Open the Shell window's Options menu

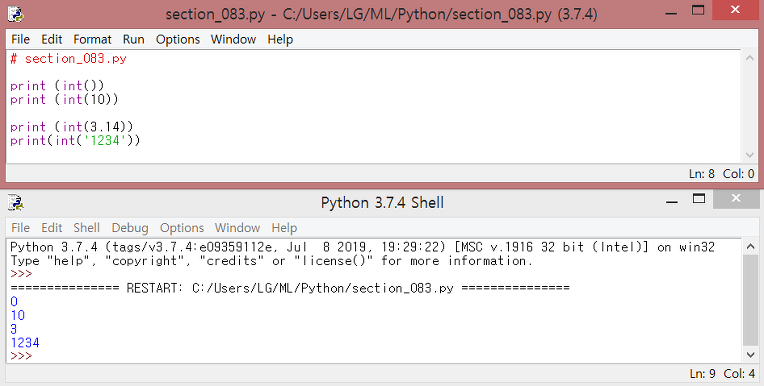point(182,228)
